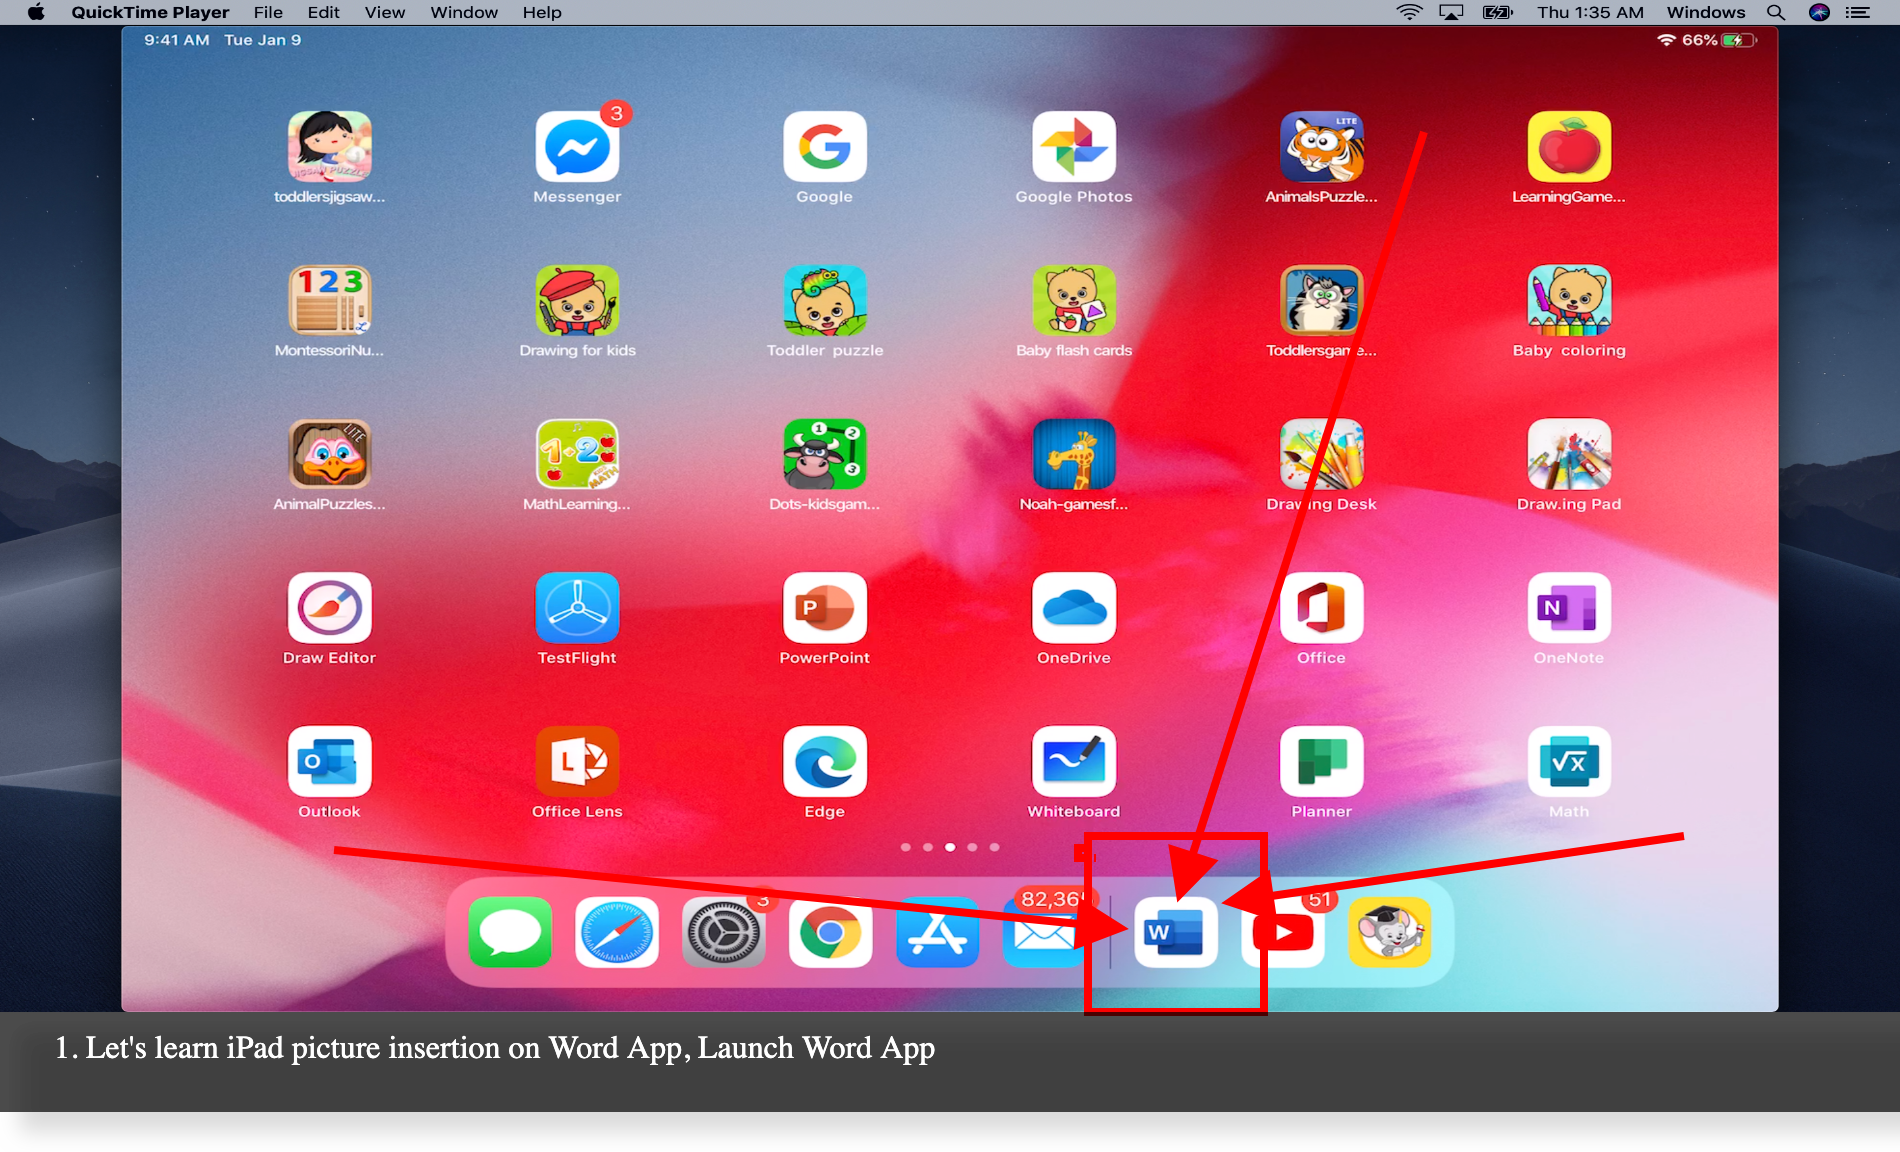Viewport: 1900px width, 1152px height.
Task: Open the File menu
Action: [x=268, y=12]
